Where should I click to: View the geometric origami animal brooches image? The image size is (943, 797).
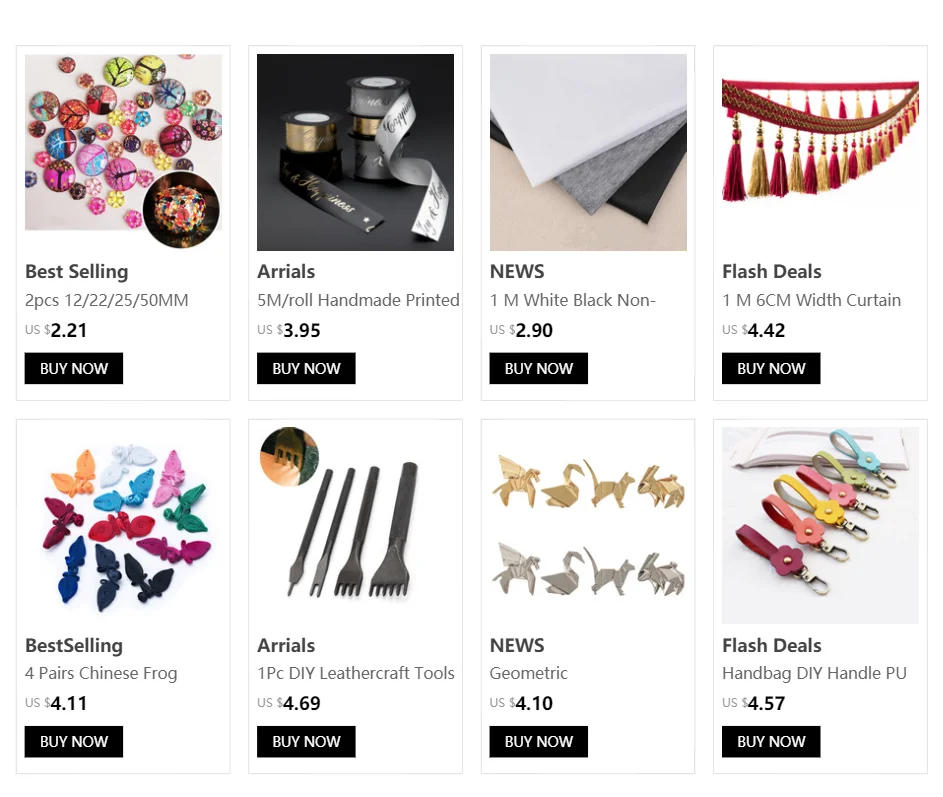pos(588,526)
